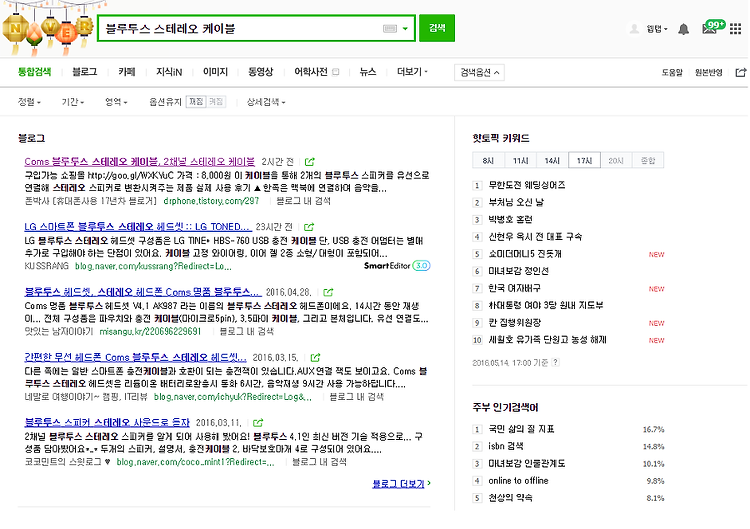The height and width of the screenshot is (529, 750).
Task: Select the 8시 hot topic tab
Action: 488,160
